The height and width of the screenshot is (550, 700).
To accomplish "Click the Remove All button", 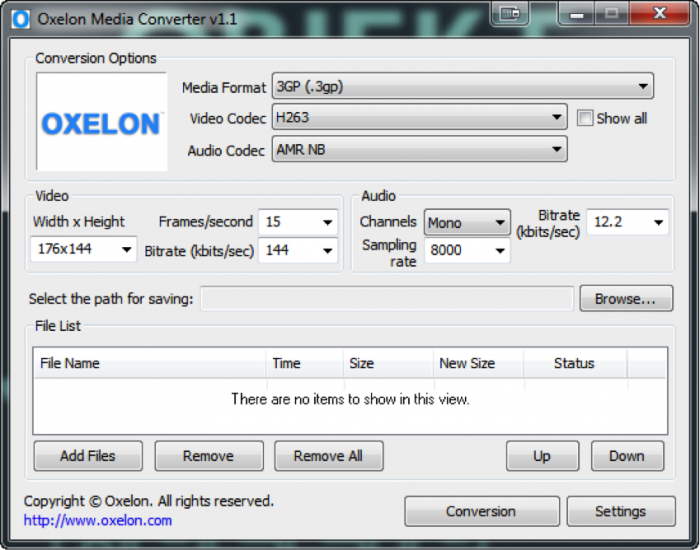I will click(329, 456).
